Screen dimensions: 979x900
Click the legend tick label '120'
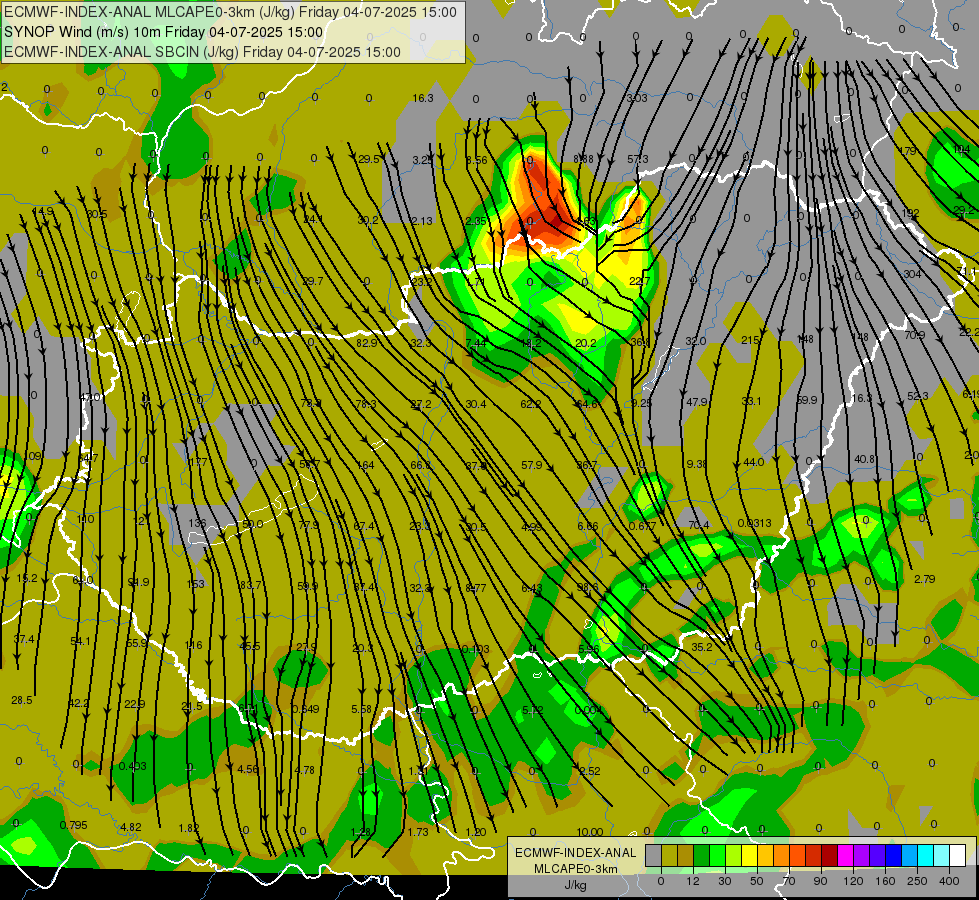pyautogui.click(x=853, y=881)
